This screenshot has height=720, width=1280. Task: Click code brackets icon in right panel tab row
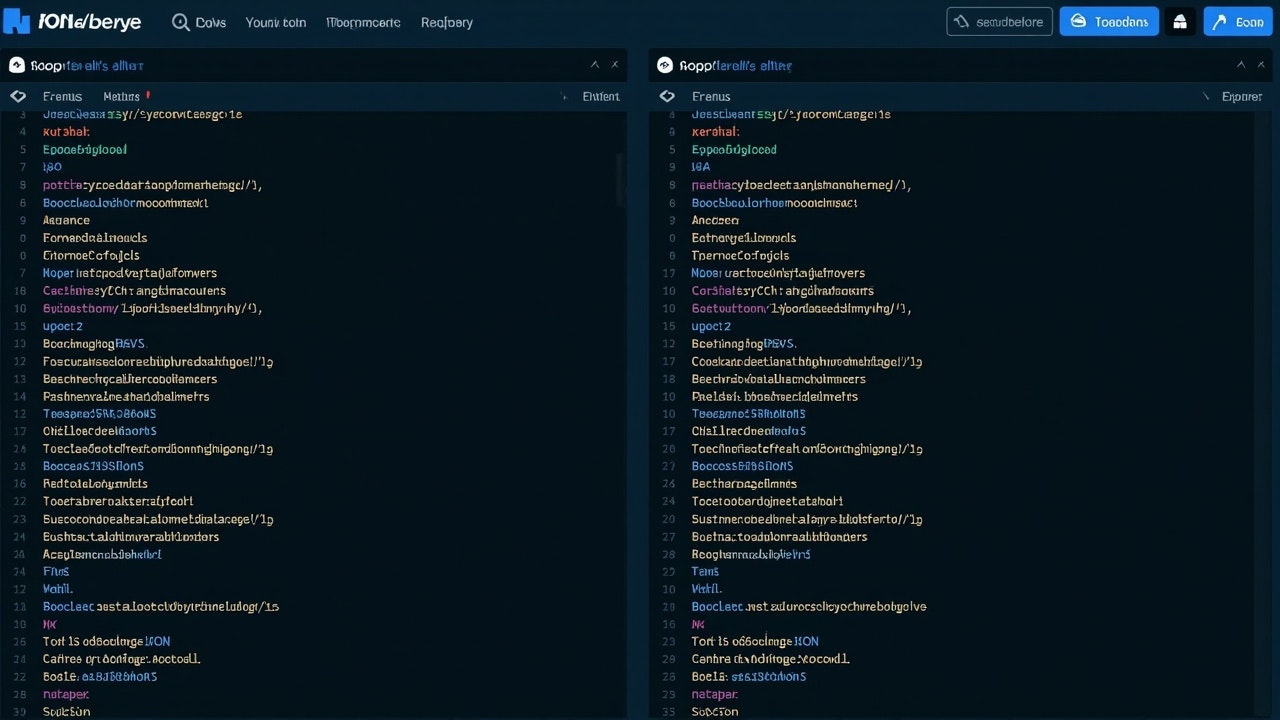tap(667, 96)
